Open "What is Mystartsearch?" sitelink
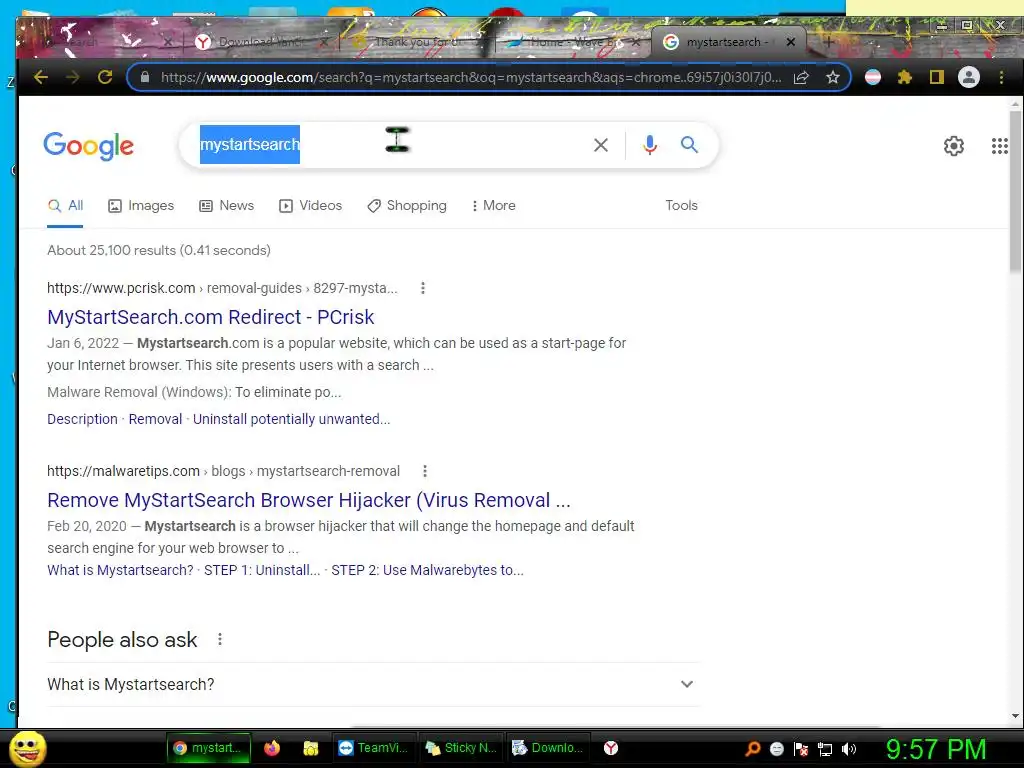Screen dimensions: 1024x768 click(x=120, y=570)
